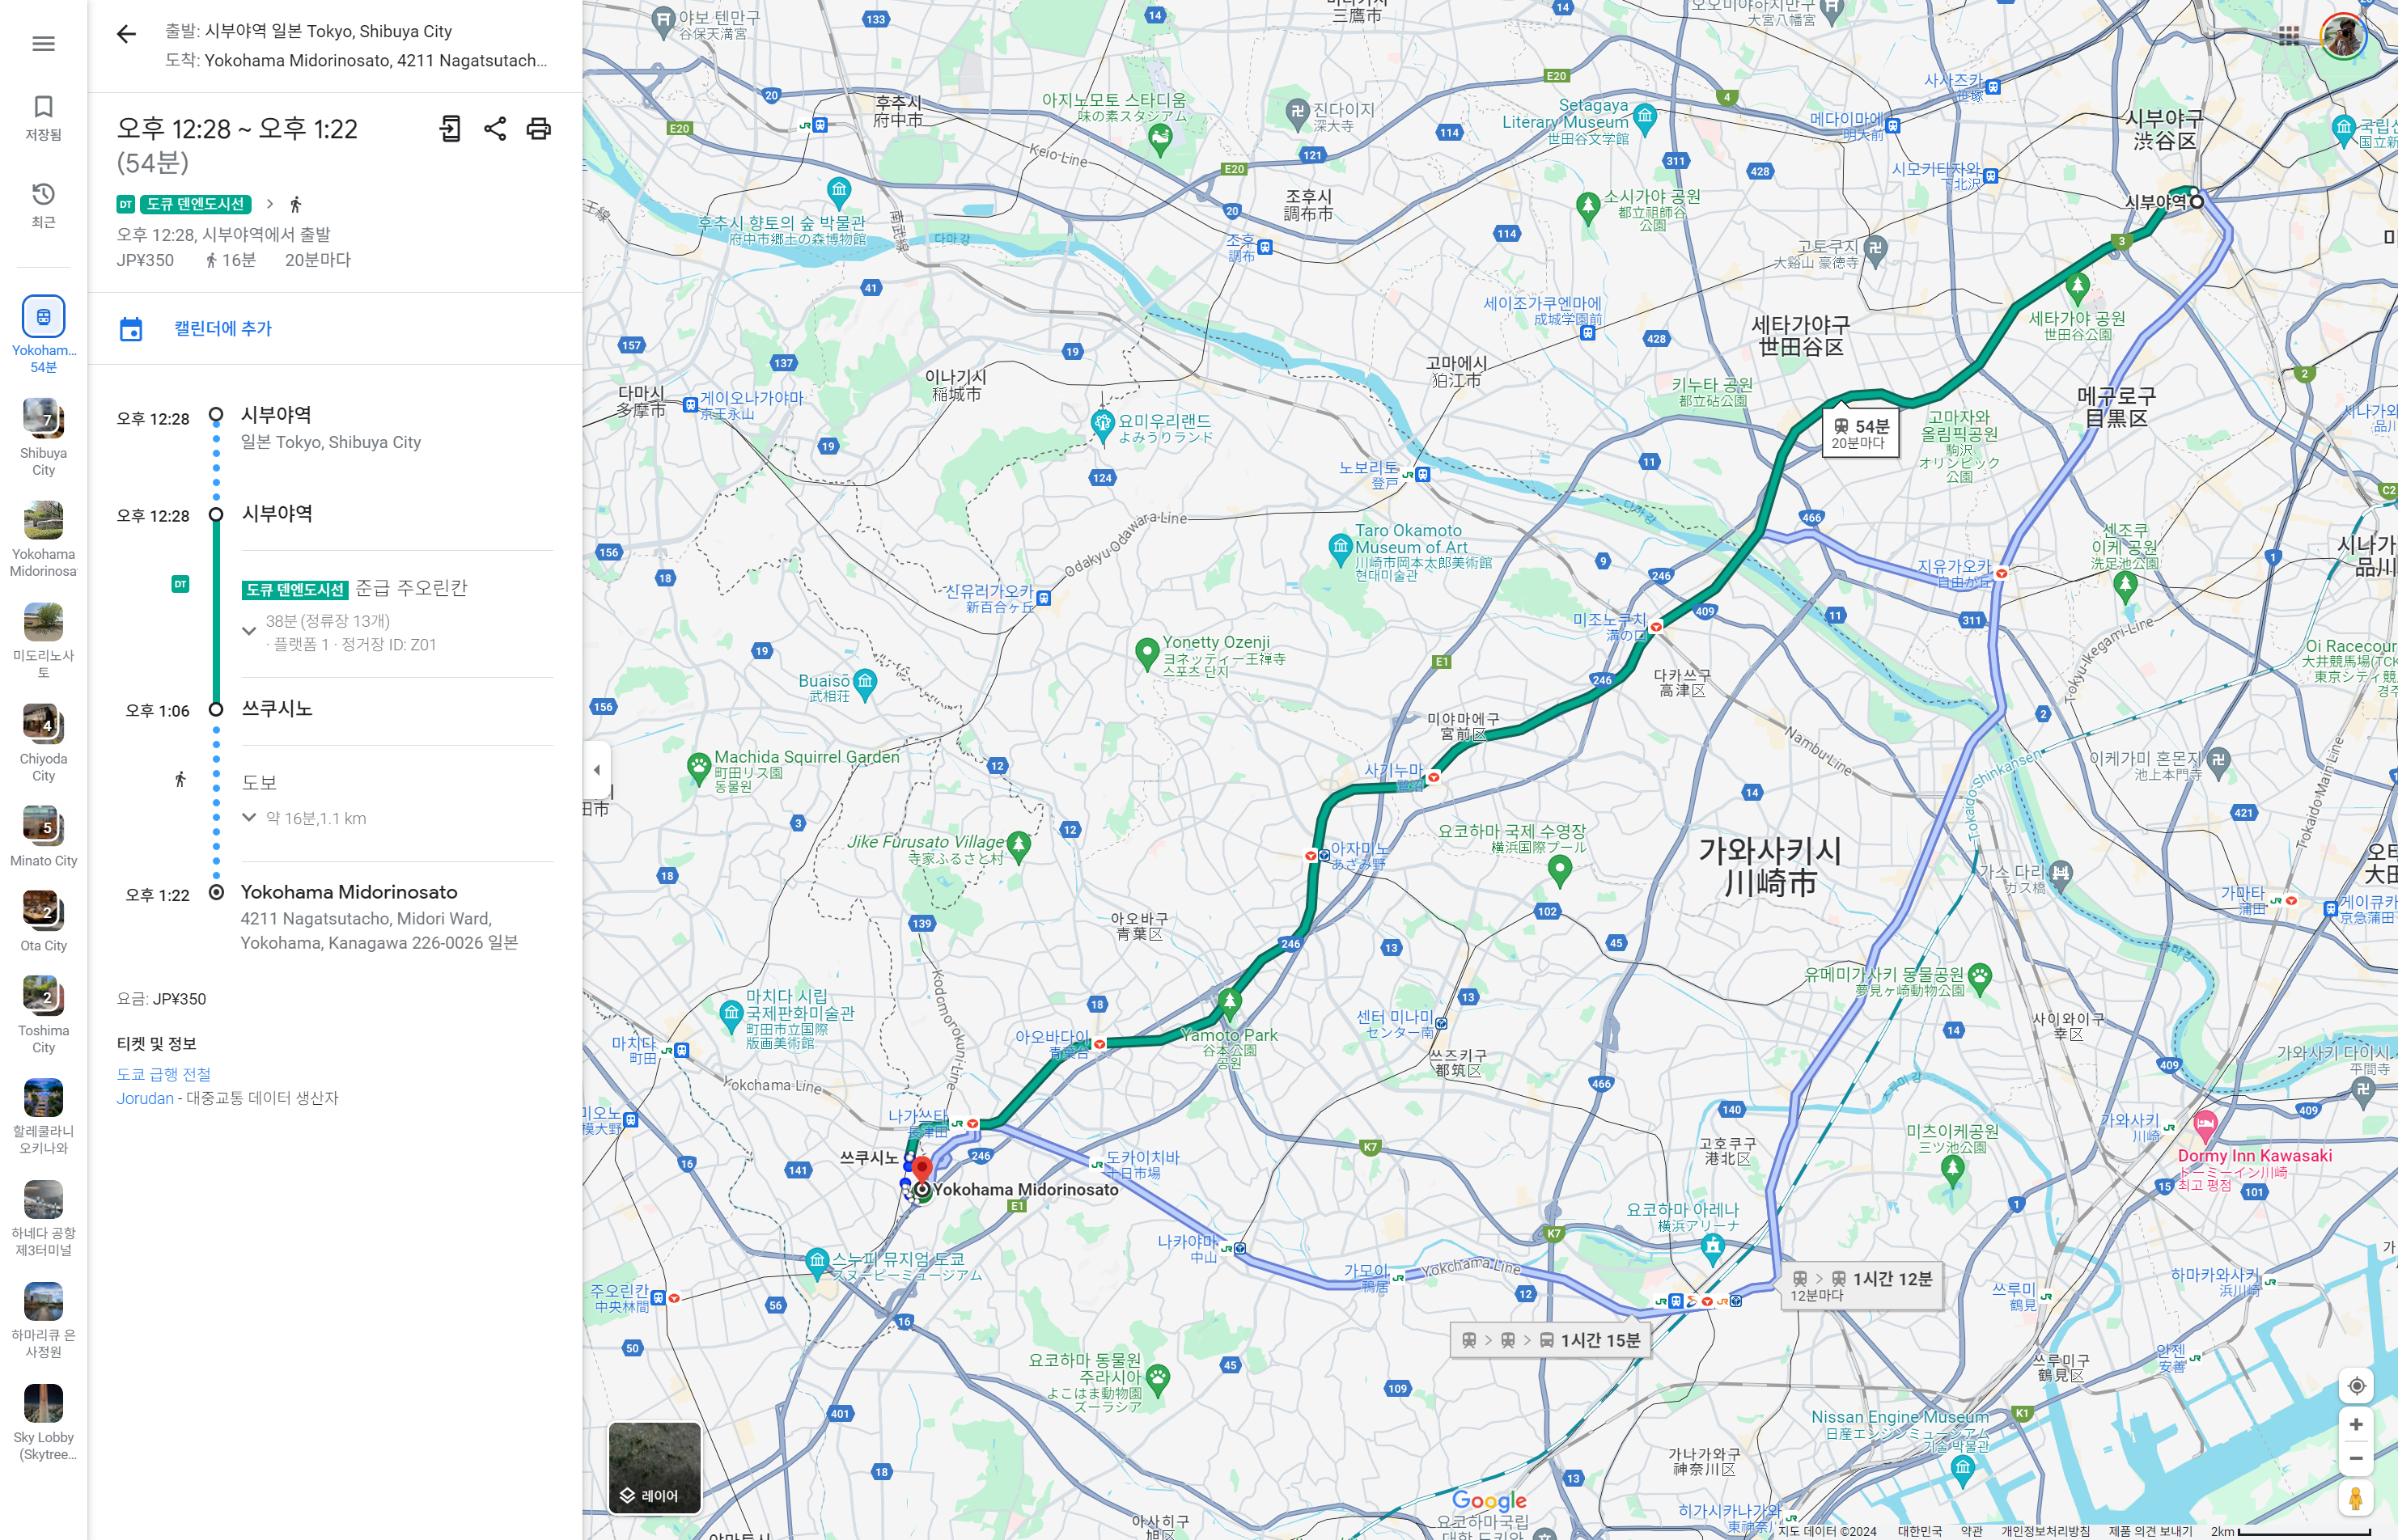The width and height of the screenshot is (2398, 1540).
Task: Open the Google apps grid icon
Action: [x=2289, y=37]
